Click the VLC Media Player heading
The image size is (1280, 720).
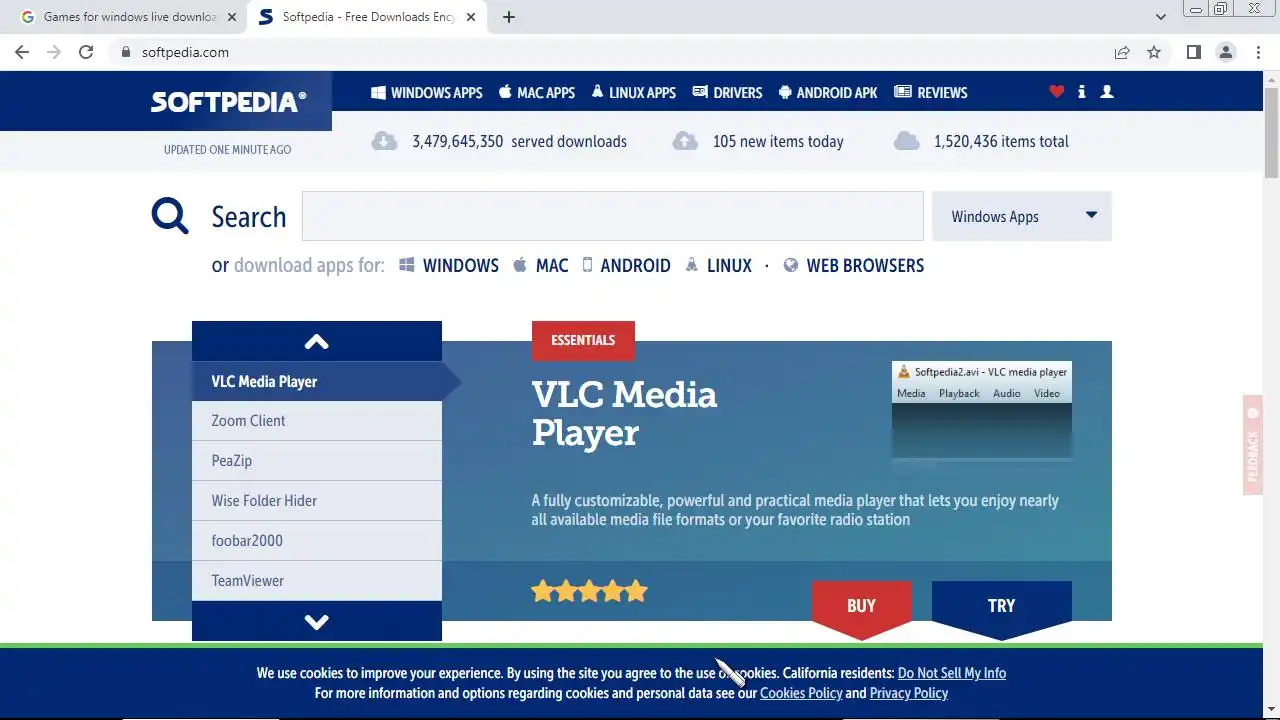624,413
